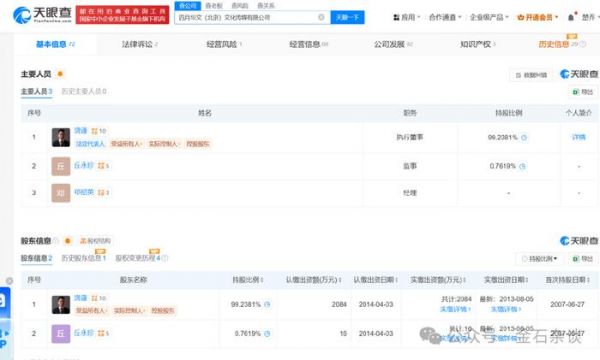600x360 pixels.
Task: Sort by the 持股比例 column header
Action: point(248,280)
